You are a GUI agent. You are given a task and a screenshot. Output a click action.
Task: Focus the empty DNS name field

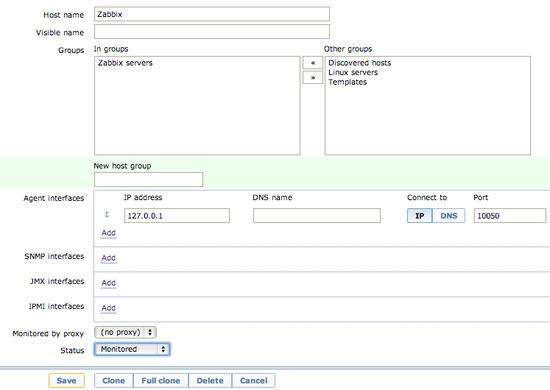pyautogui.click(x=317, y=216)
